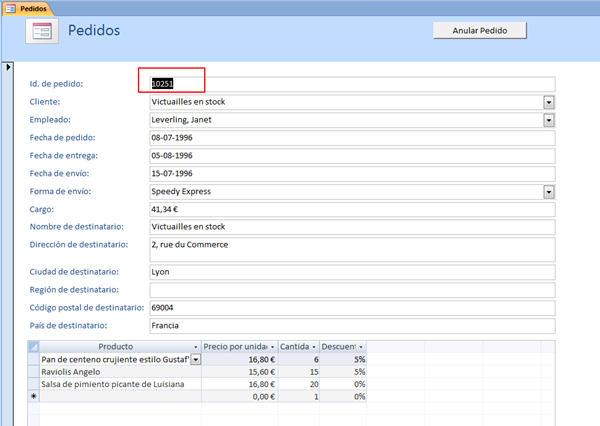Viewport: 600px width, 426px height.
Task: Open the Producto column filter arrow
Action: pos(196,346)
